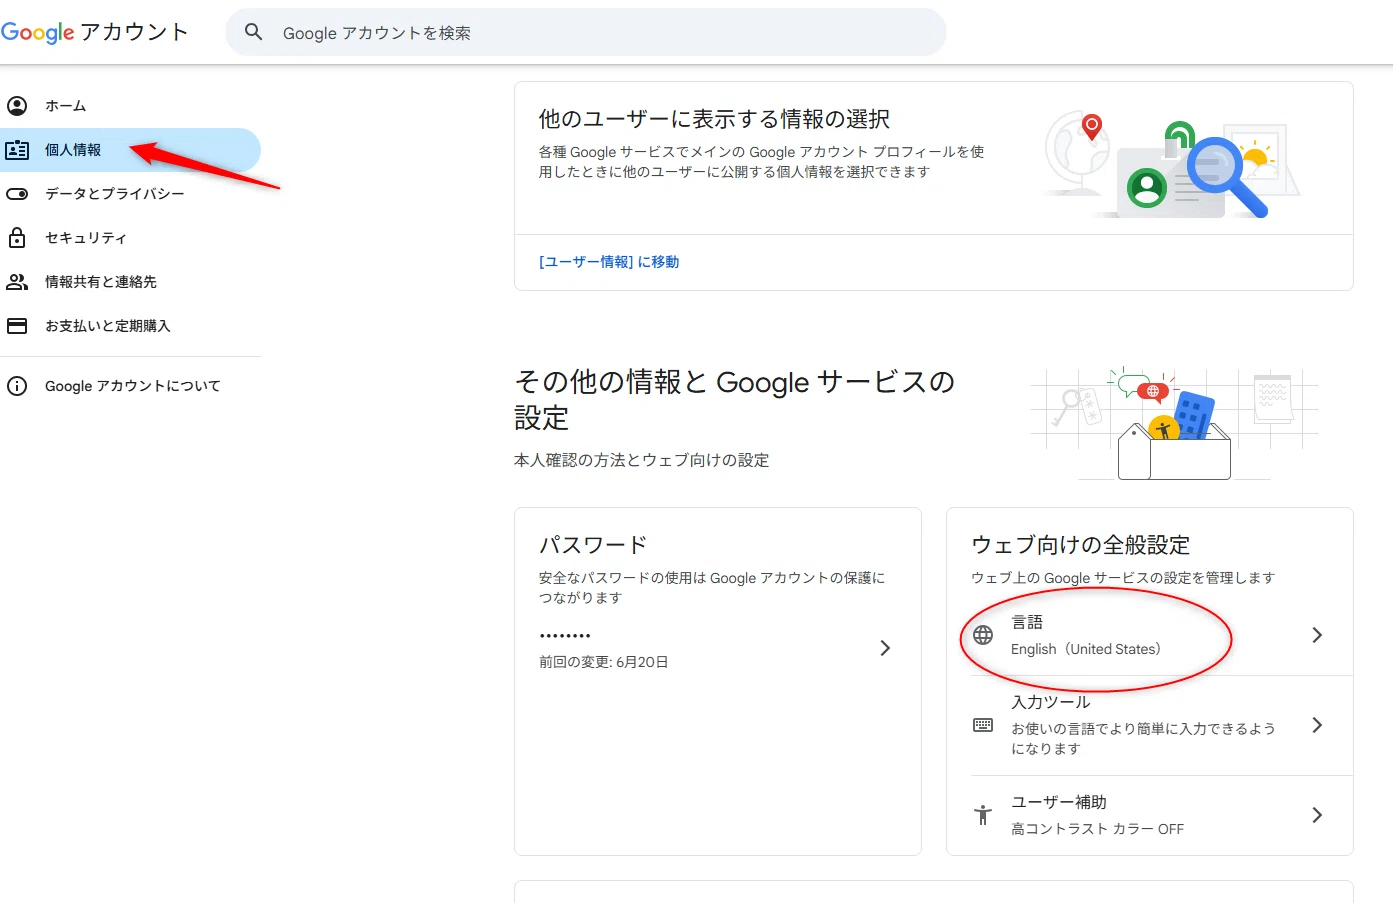Expand the 入力ツール row chevron
This screenshot has width=1393, height=903.
coord(1317,725)
